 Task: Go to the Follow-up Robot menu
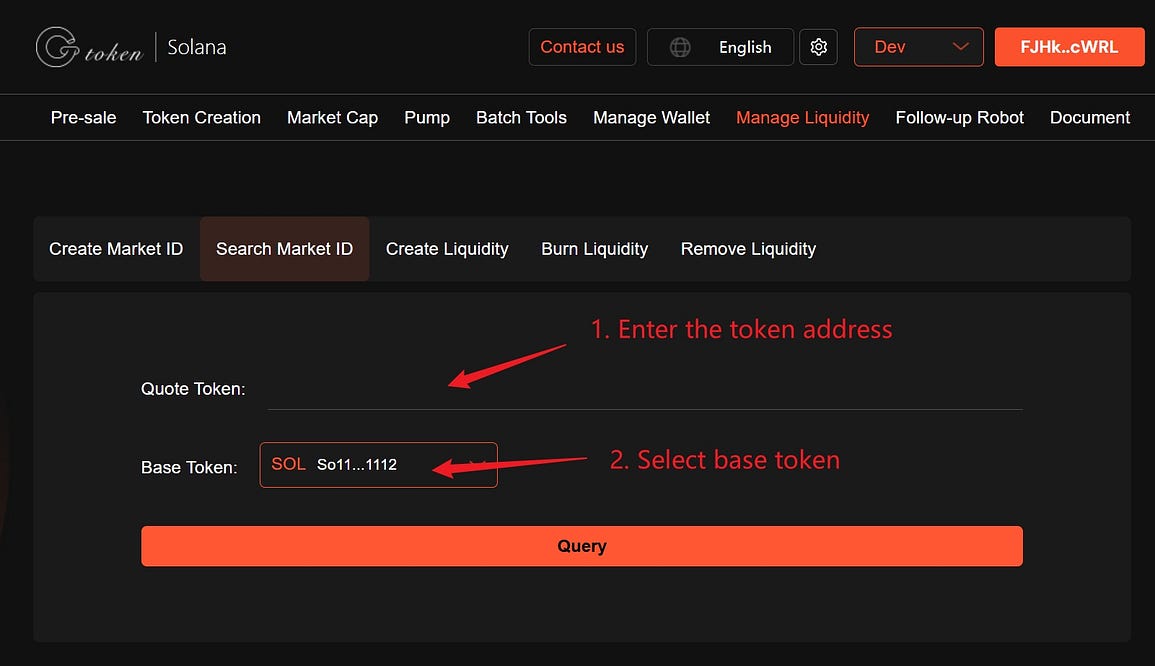(x=959, y=118)
